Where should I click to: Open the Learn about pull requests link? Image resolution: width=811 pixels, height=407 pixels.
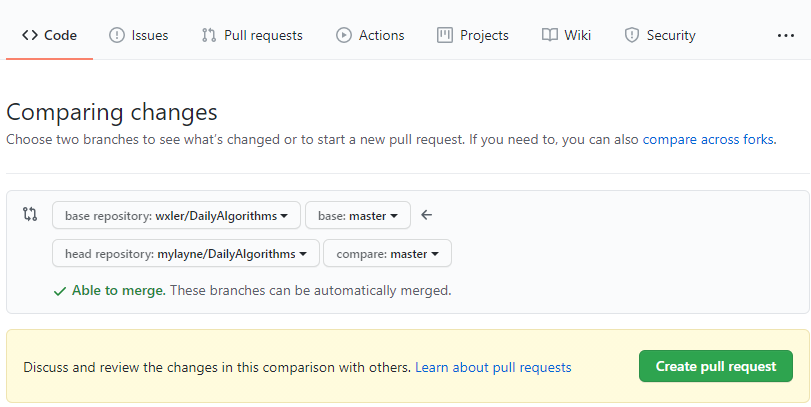pyautogui.click(x=493, y=367)
